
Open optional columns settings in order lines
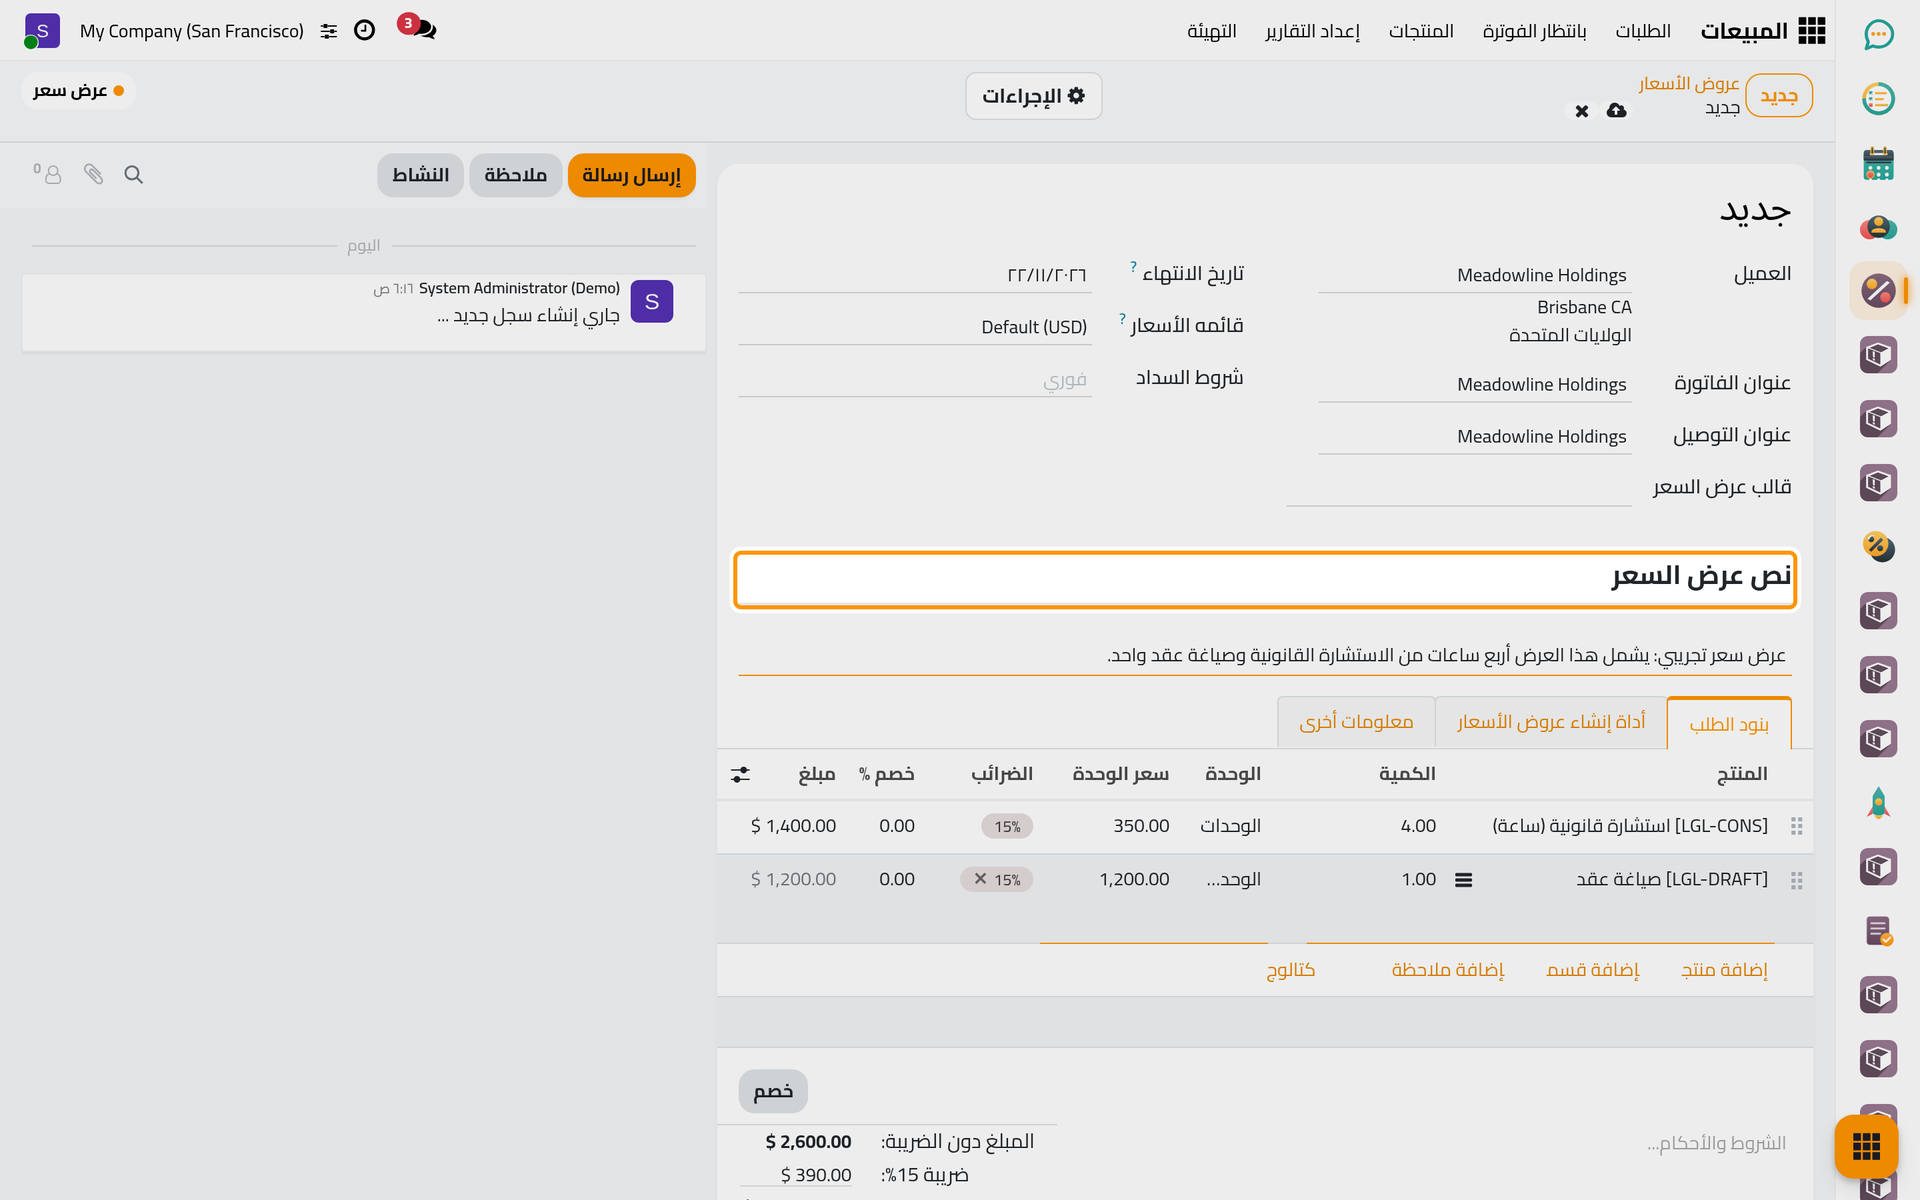740,774
